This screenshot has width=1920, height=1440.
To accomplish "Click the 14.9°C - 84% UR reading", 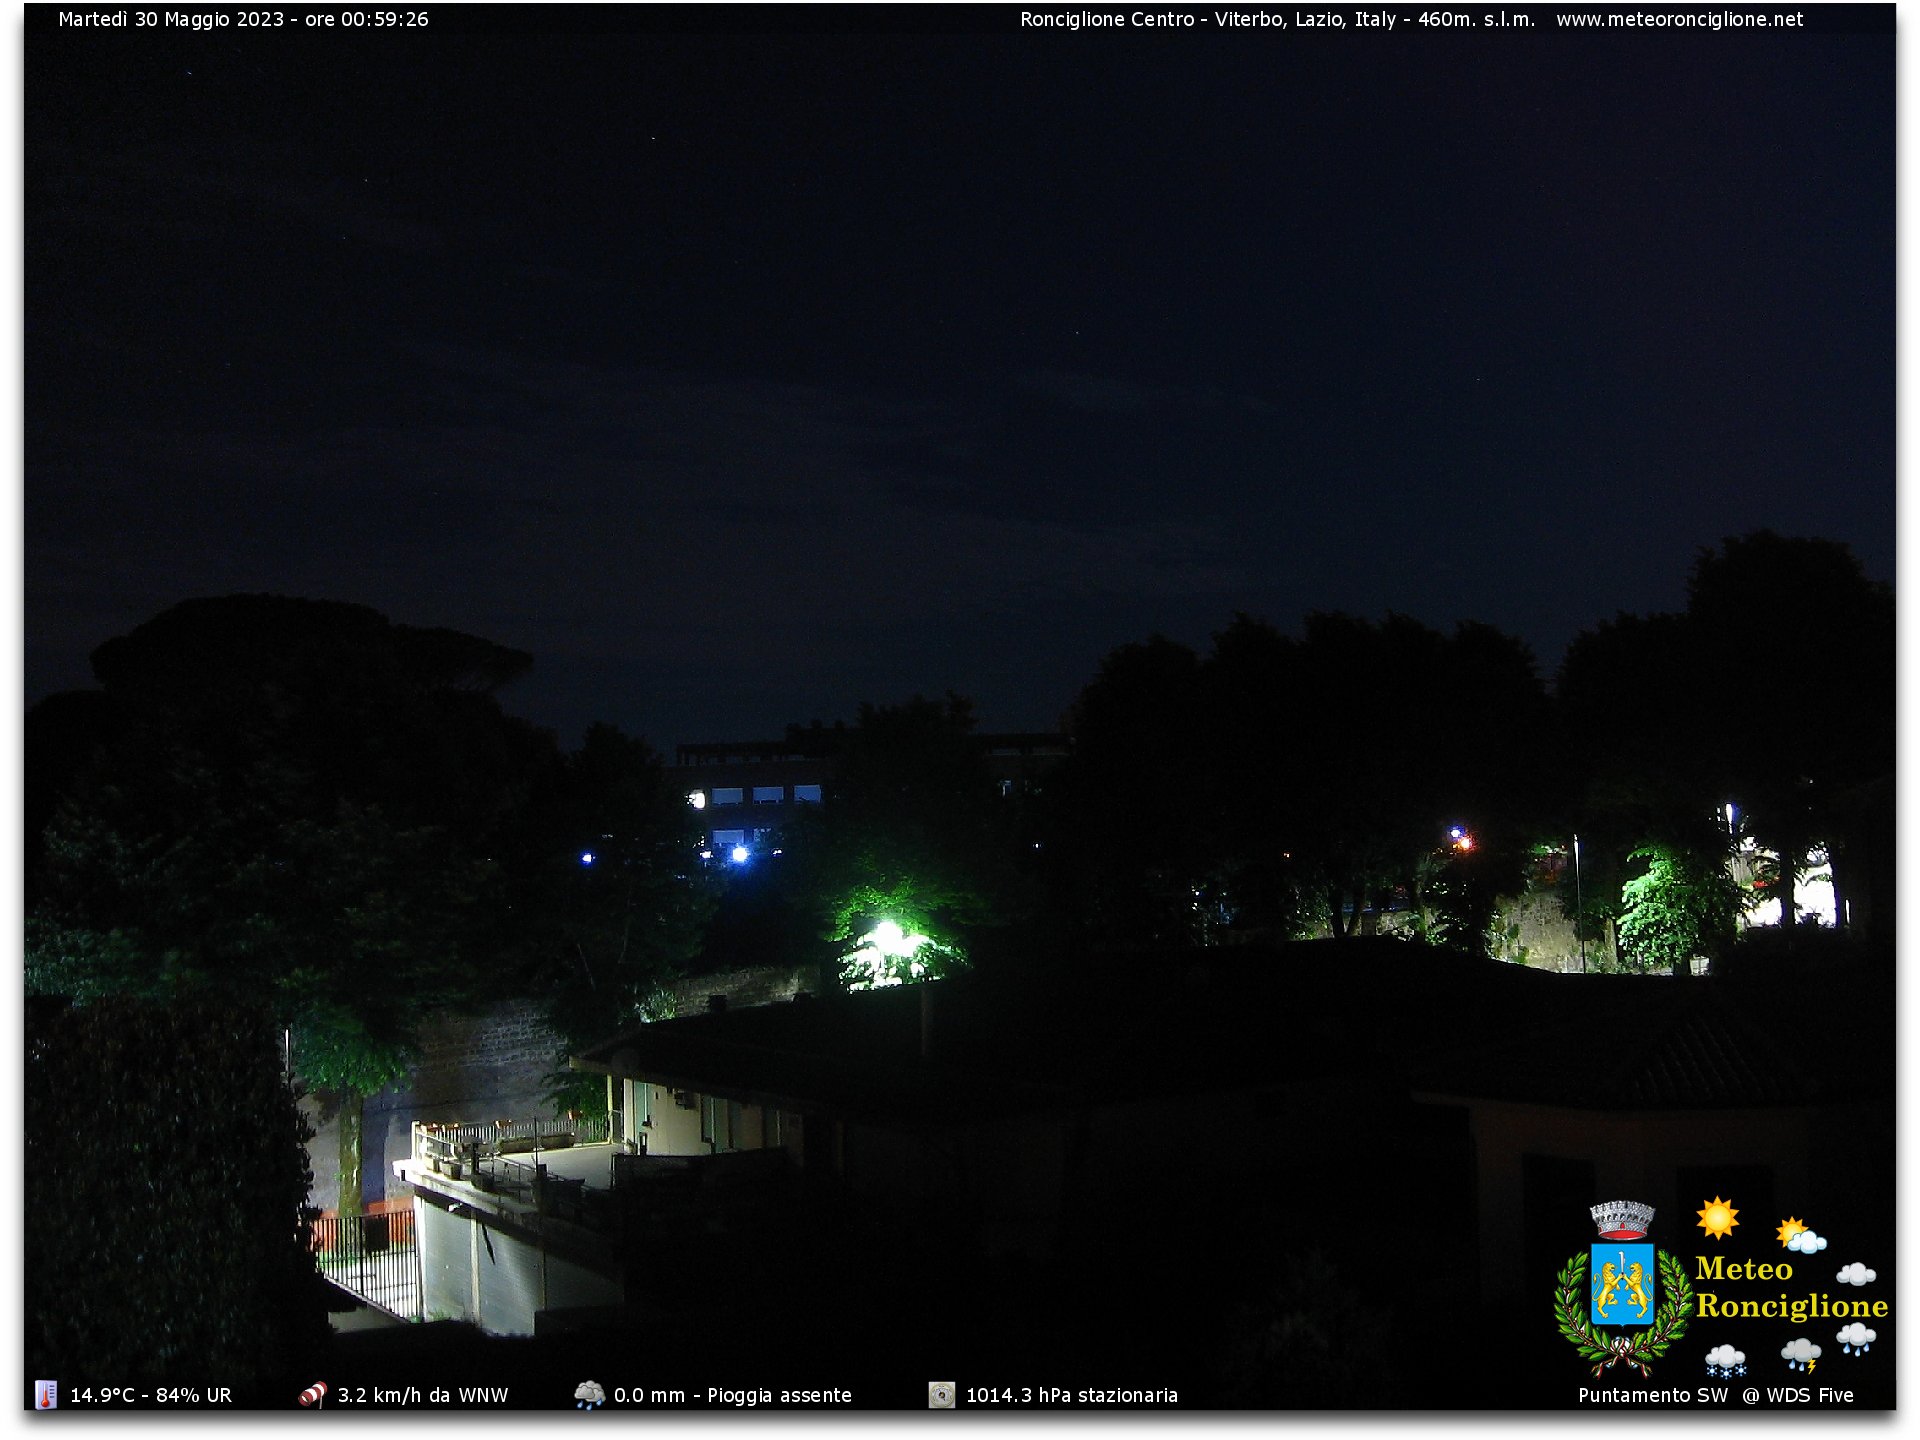I will pos(151,1395).
